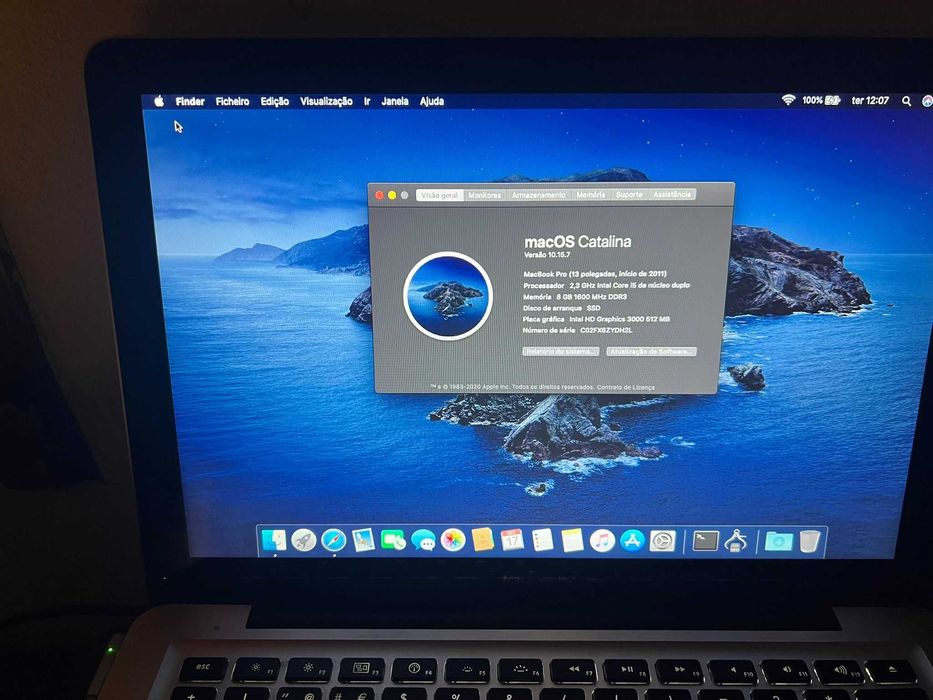
Task: Launch Safari from the Dock
Action: [x=333, y=540]
